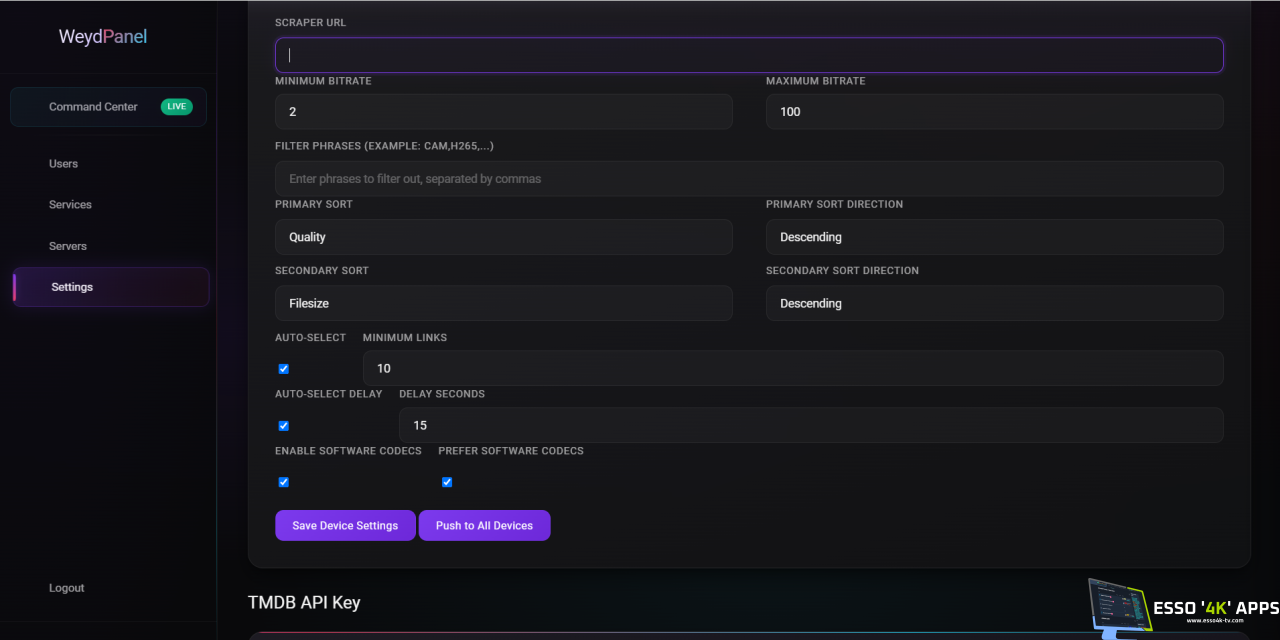Toggle the Auto-Select Delay checkbox
Screen dimensions: 1280x640
(x=284, y=426)
